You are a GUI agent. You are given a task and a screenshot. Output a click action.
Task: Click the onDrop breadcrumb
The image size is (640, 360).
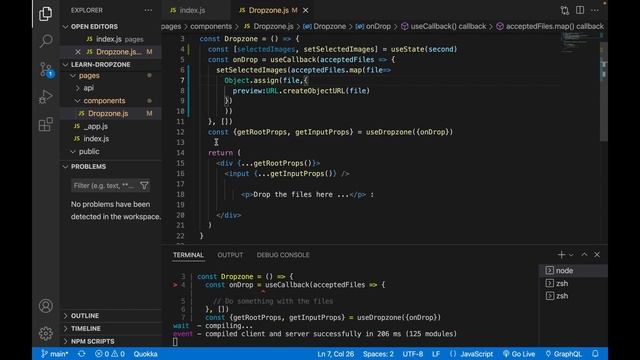pyautogui.click(x=373, y=27)
